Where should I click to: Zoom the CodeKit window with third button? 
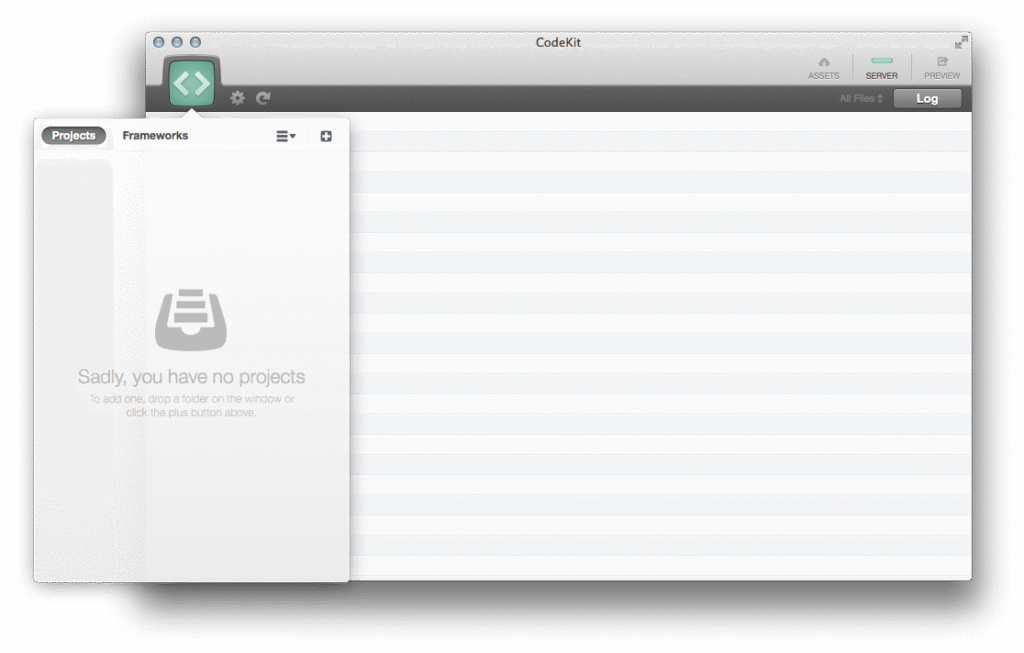(195, 42)
